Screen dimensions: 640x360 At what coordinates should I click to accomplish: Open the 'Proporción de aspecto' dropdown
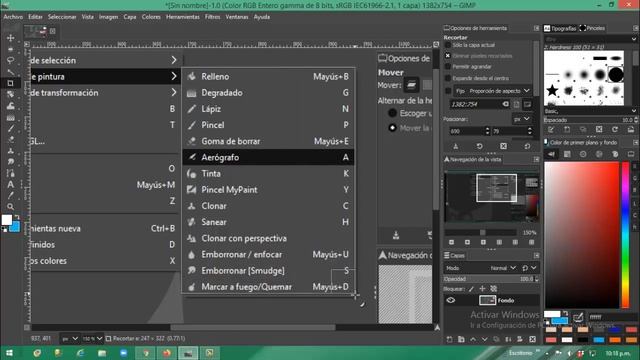coord(493,91)
